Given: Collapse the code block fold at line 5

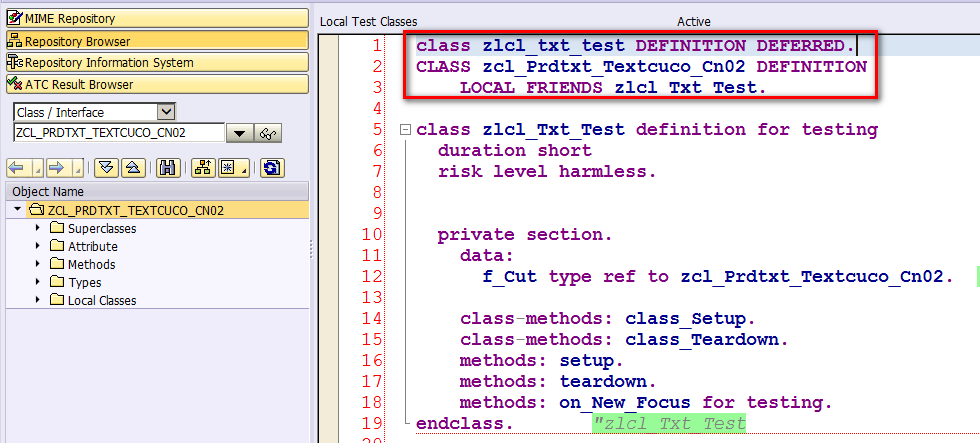Looking at the screenshot, I should tap(405, 130).
